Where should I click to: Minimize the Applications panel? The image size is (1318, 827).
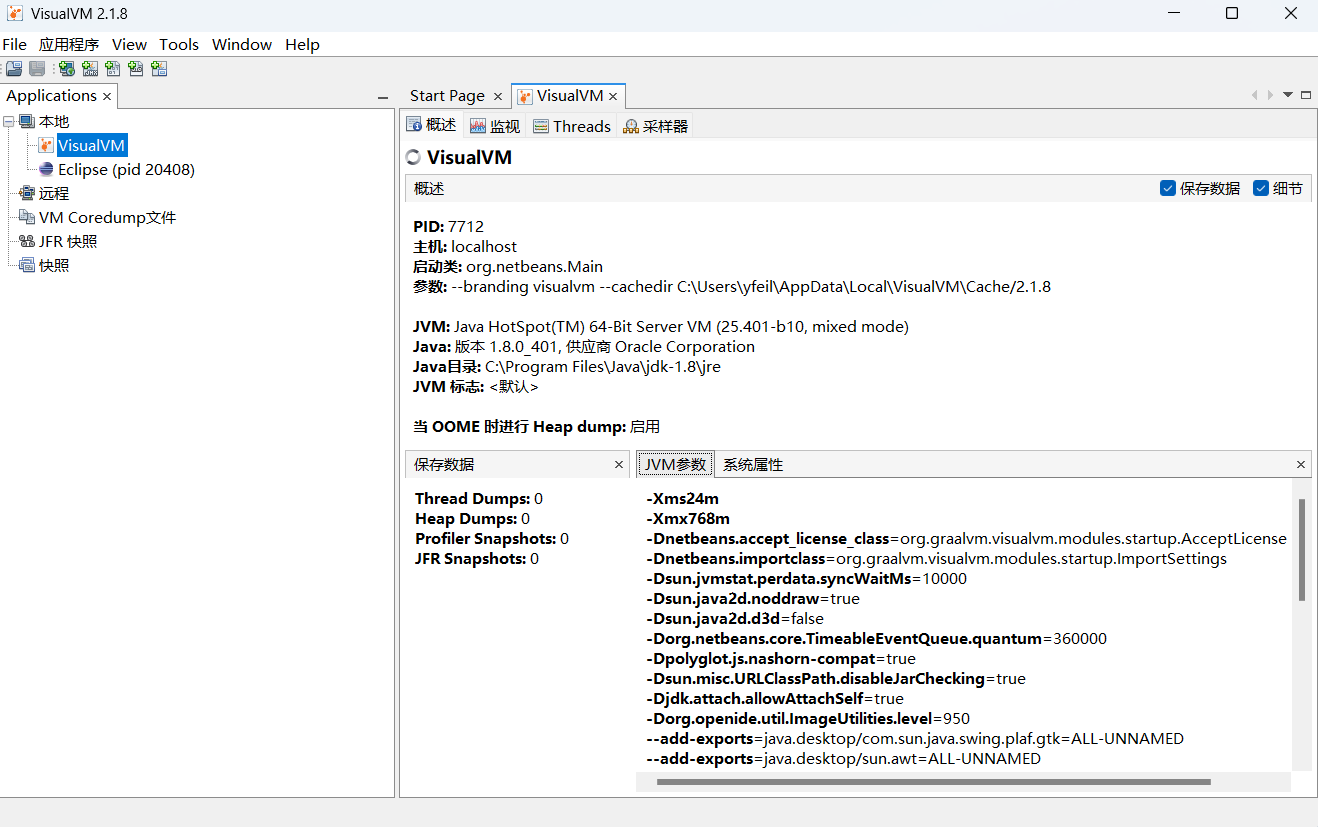click(383, 96)
